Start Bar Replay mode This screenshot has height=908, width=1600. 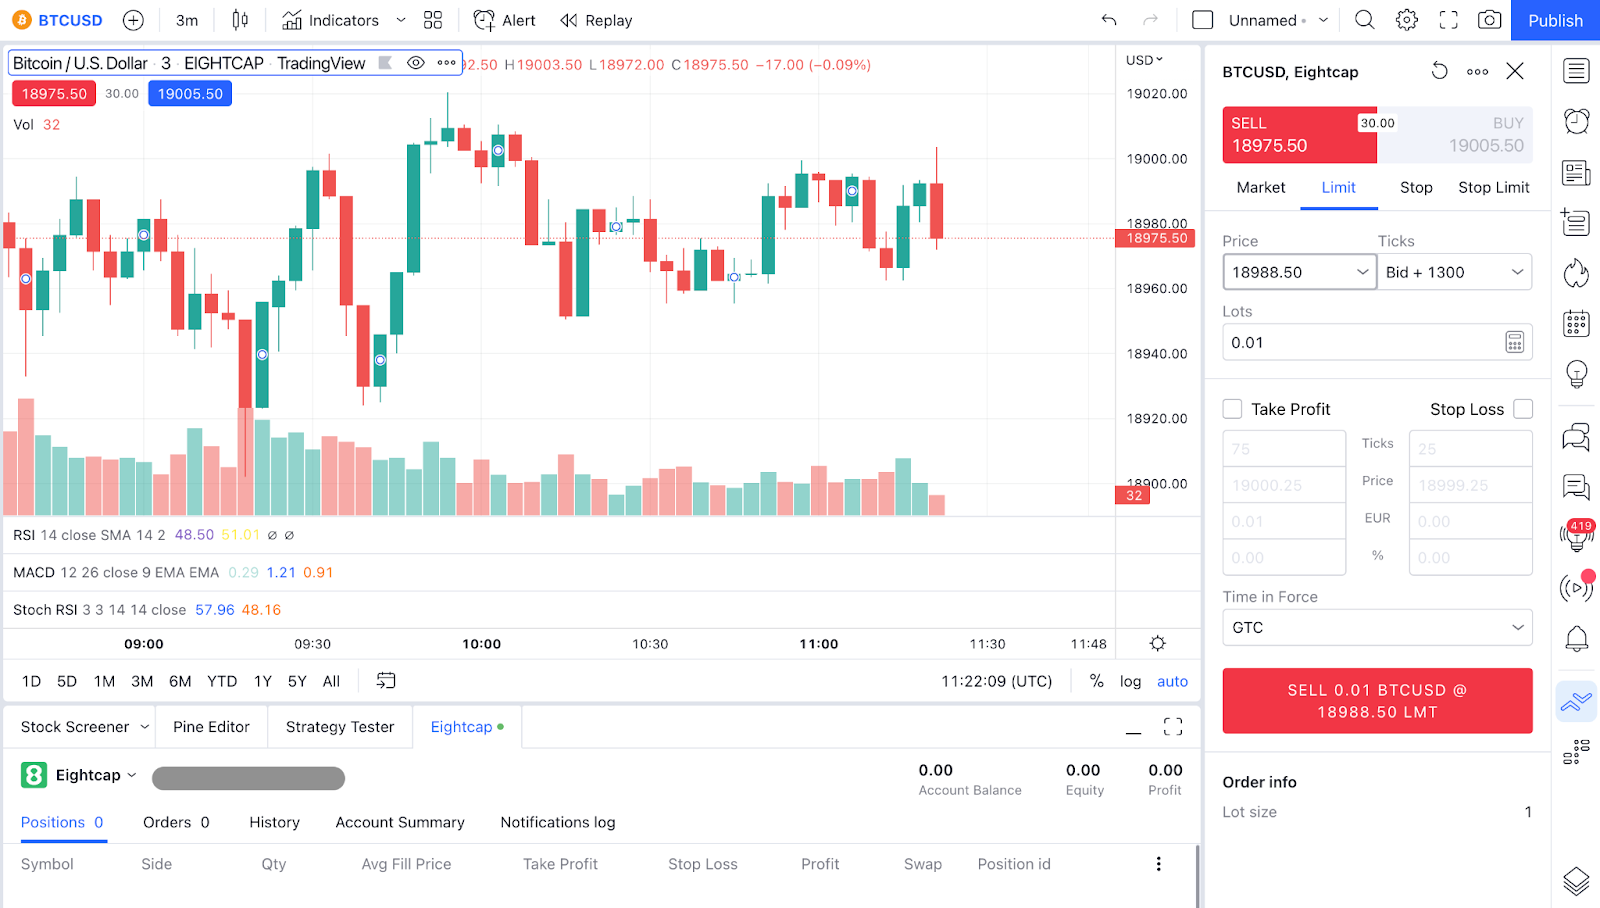(596, 20)
